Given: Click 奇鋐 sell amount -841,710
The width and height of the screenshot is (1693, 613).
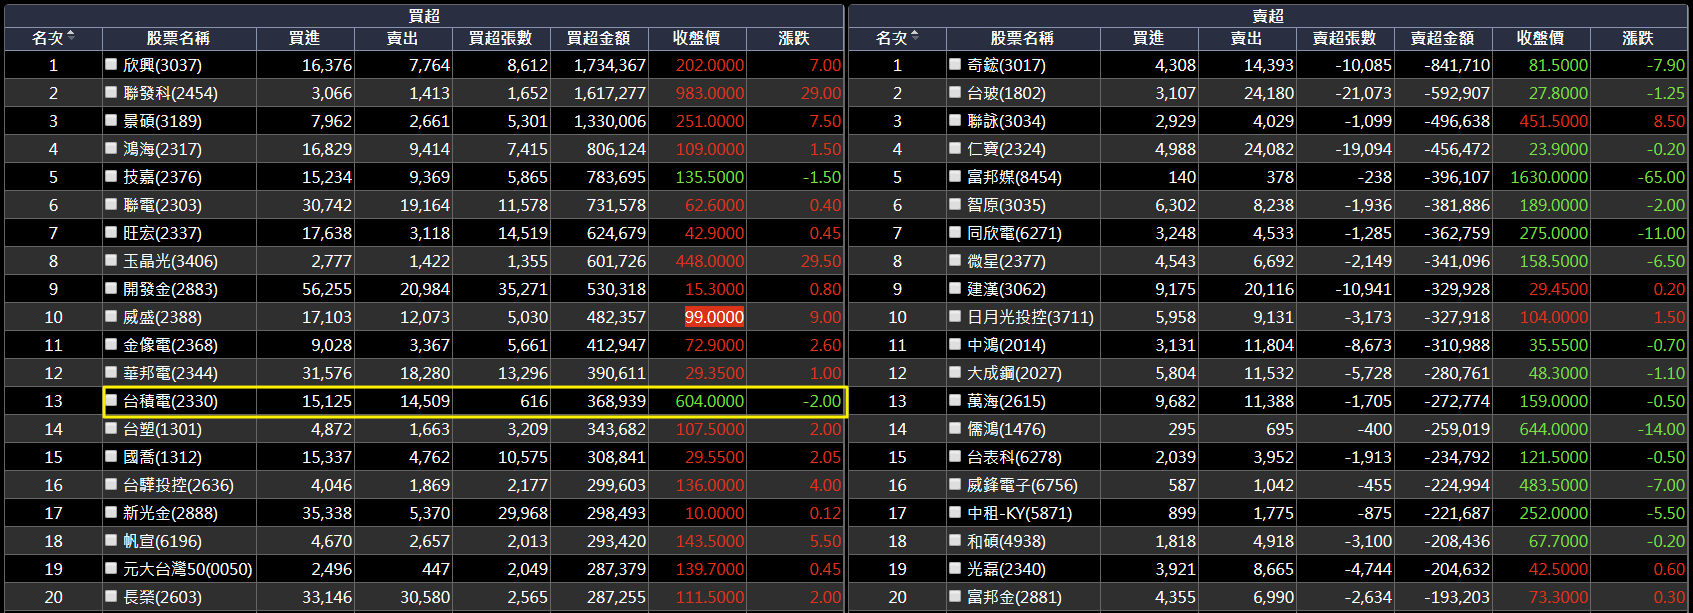Looking at the screenshot, I should pos(1457,65).
